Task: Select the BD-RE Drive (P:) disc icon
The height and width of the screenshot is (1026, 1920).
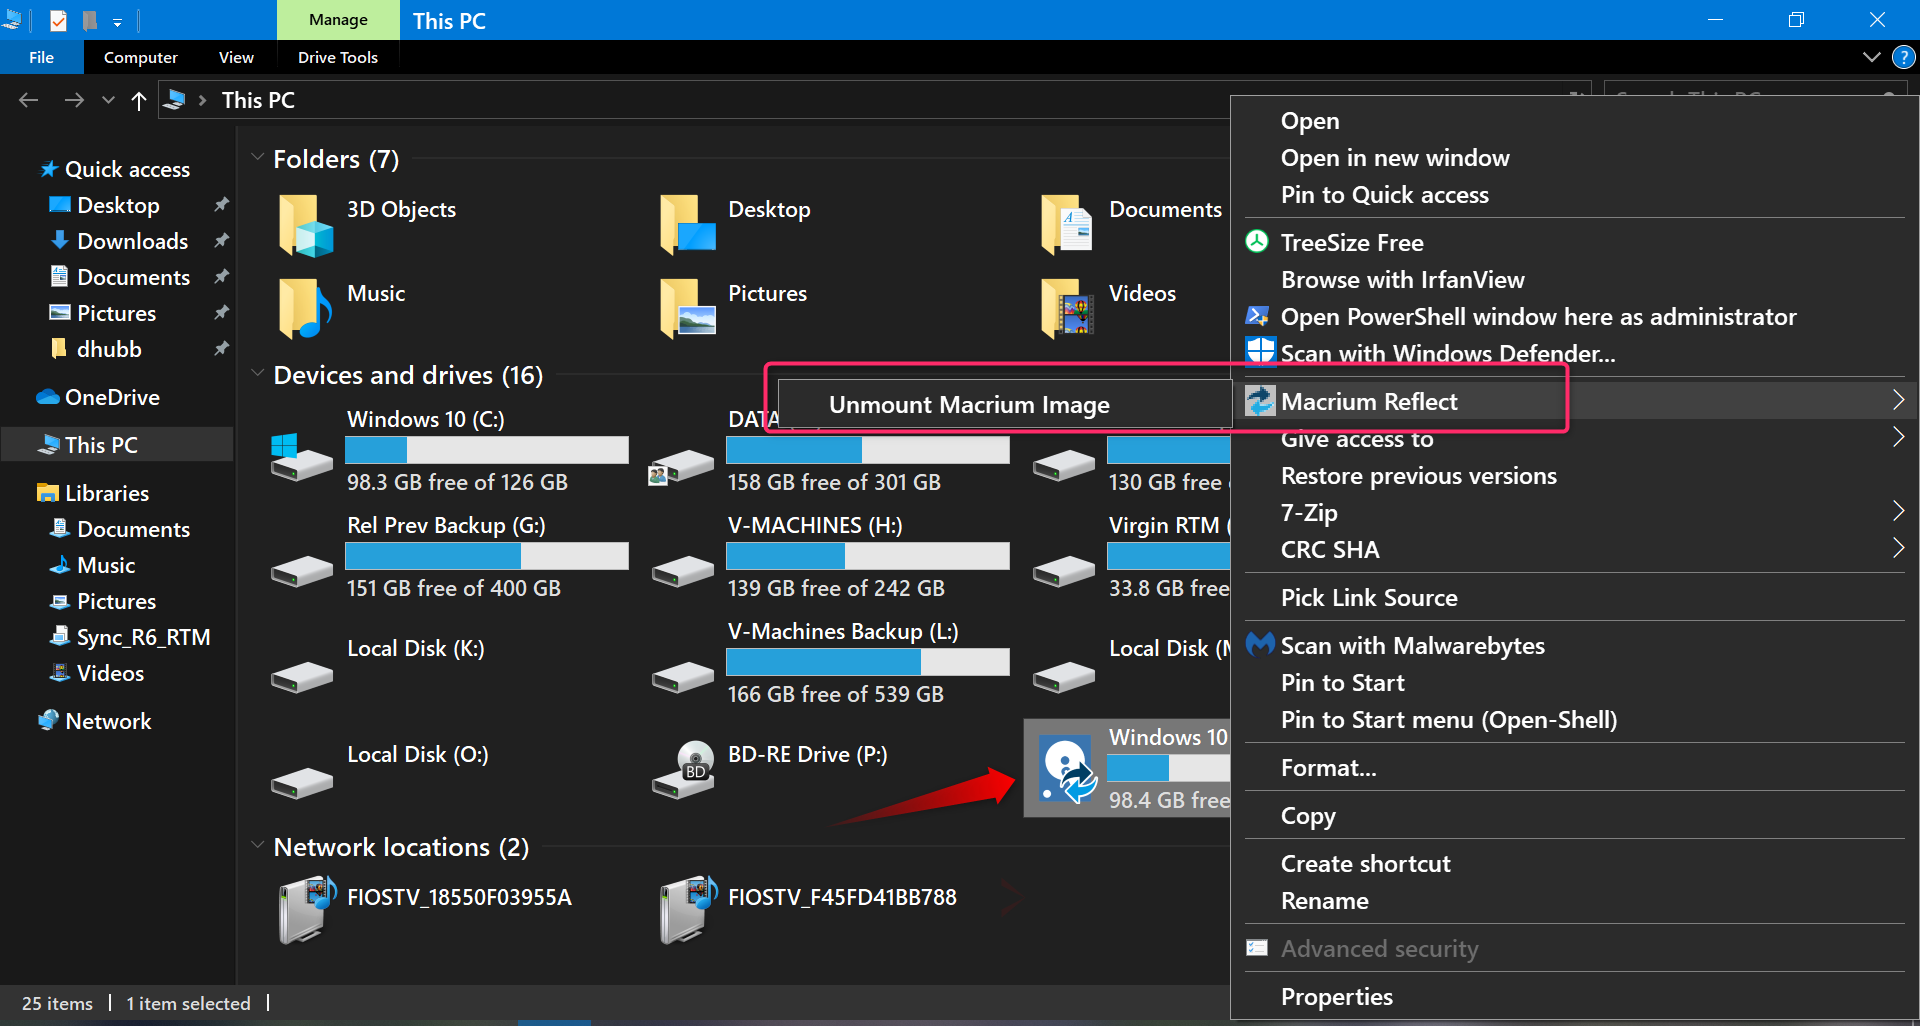Action: [x=683, y=769]
